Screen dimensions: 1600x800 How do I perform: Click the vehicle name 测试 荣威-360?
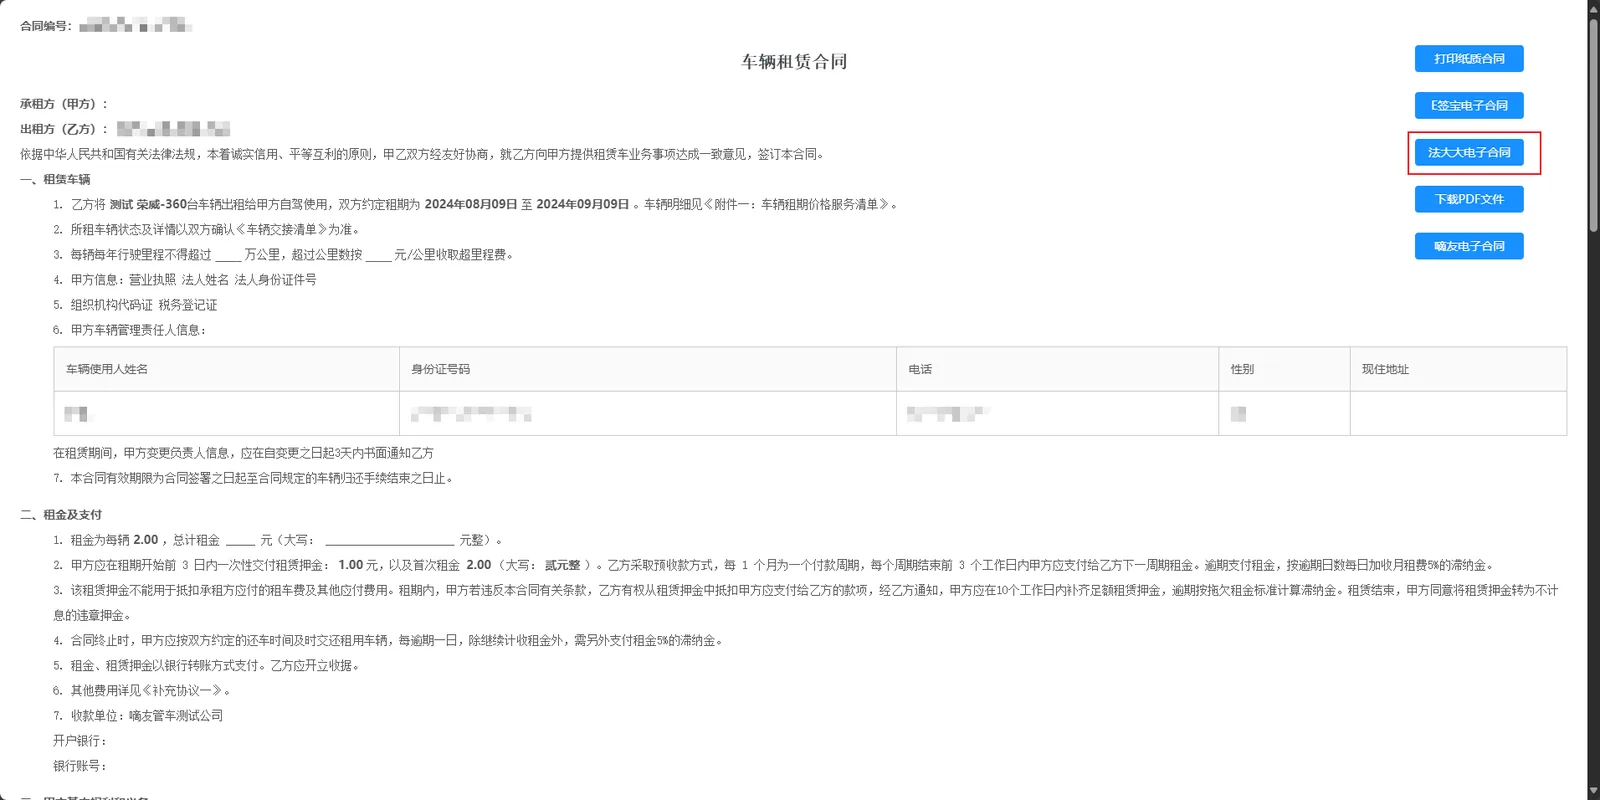coord(148,204)
